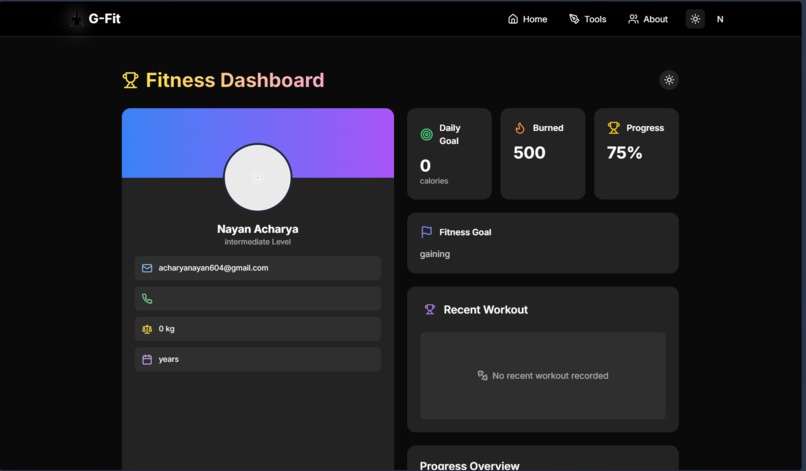
Task: Click the About people icon
Action: [633, 19]
